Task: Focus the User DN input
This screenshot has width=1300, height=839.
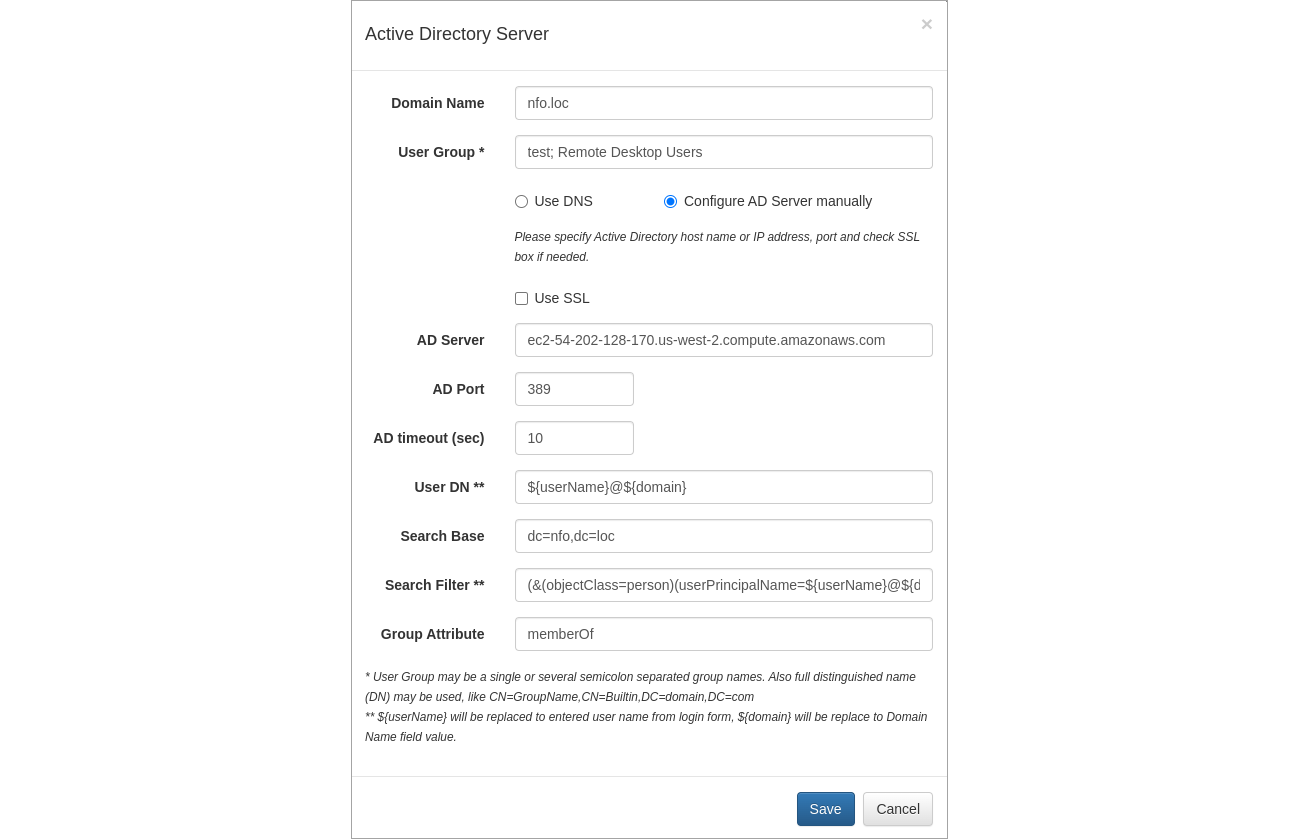Action: coord(723,487)
